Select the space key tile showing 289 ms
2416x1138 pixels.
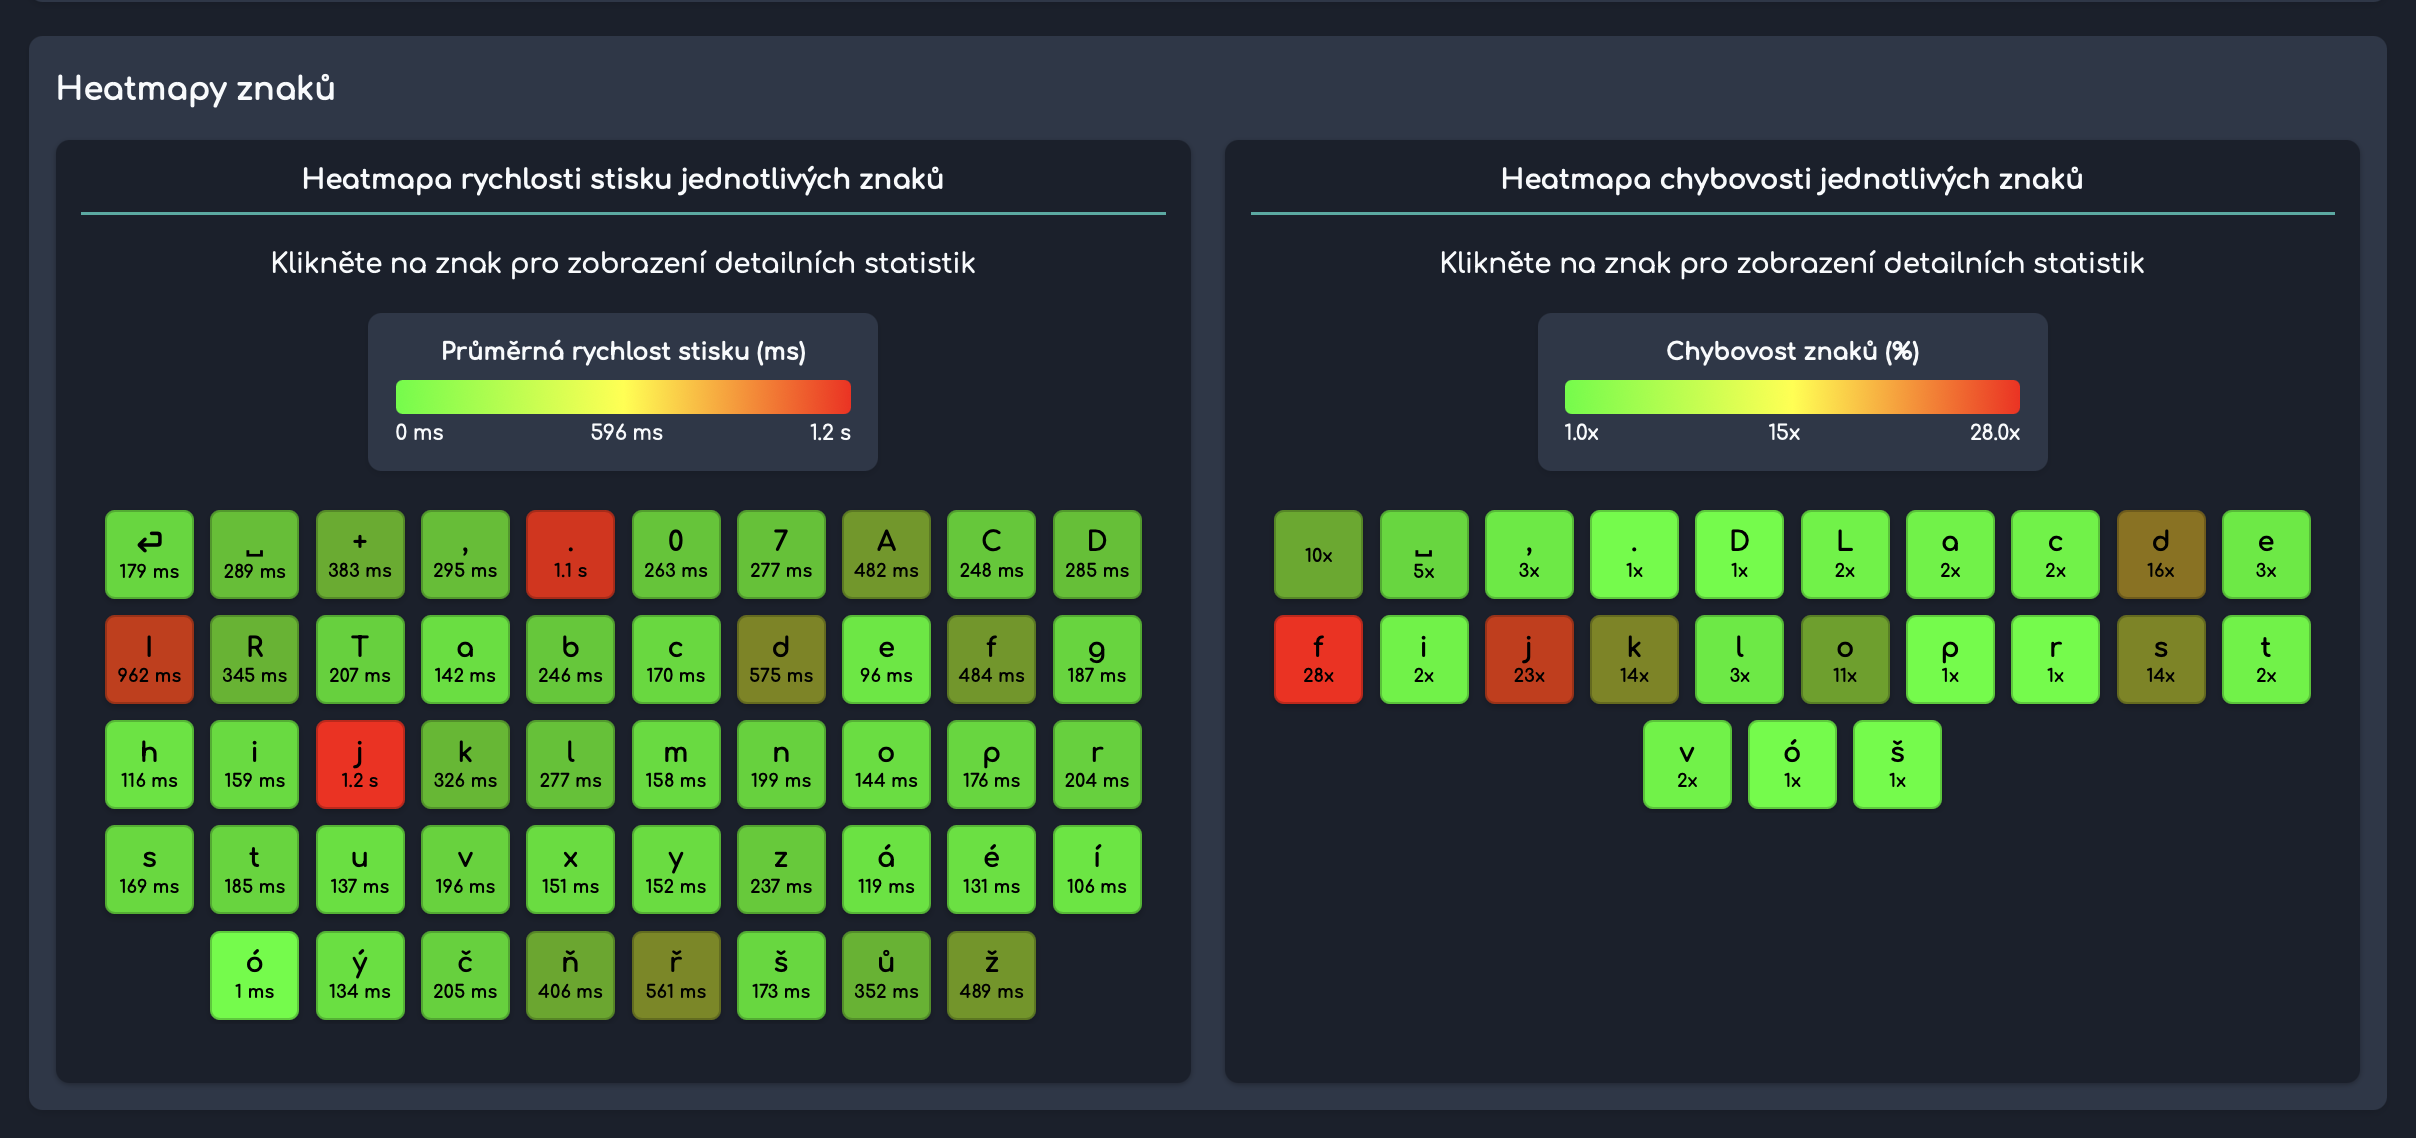pyautogui.click(x=254, y=554)
